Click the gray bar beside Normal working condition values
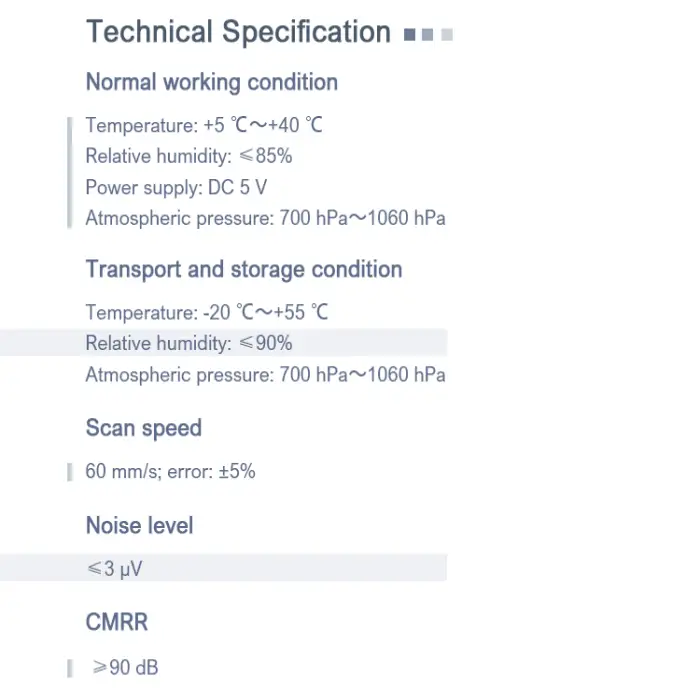 70,172
